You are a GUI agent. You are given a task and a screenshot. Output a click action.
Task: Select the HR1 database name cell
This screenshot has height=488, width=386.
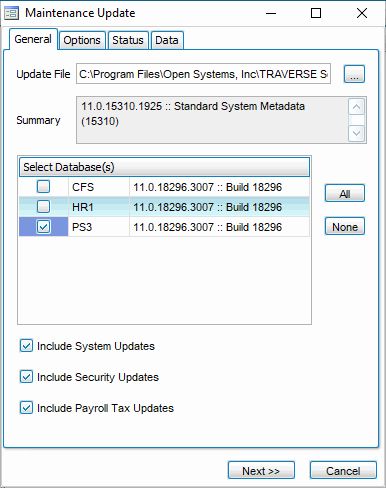click(x=99, y=207)
